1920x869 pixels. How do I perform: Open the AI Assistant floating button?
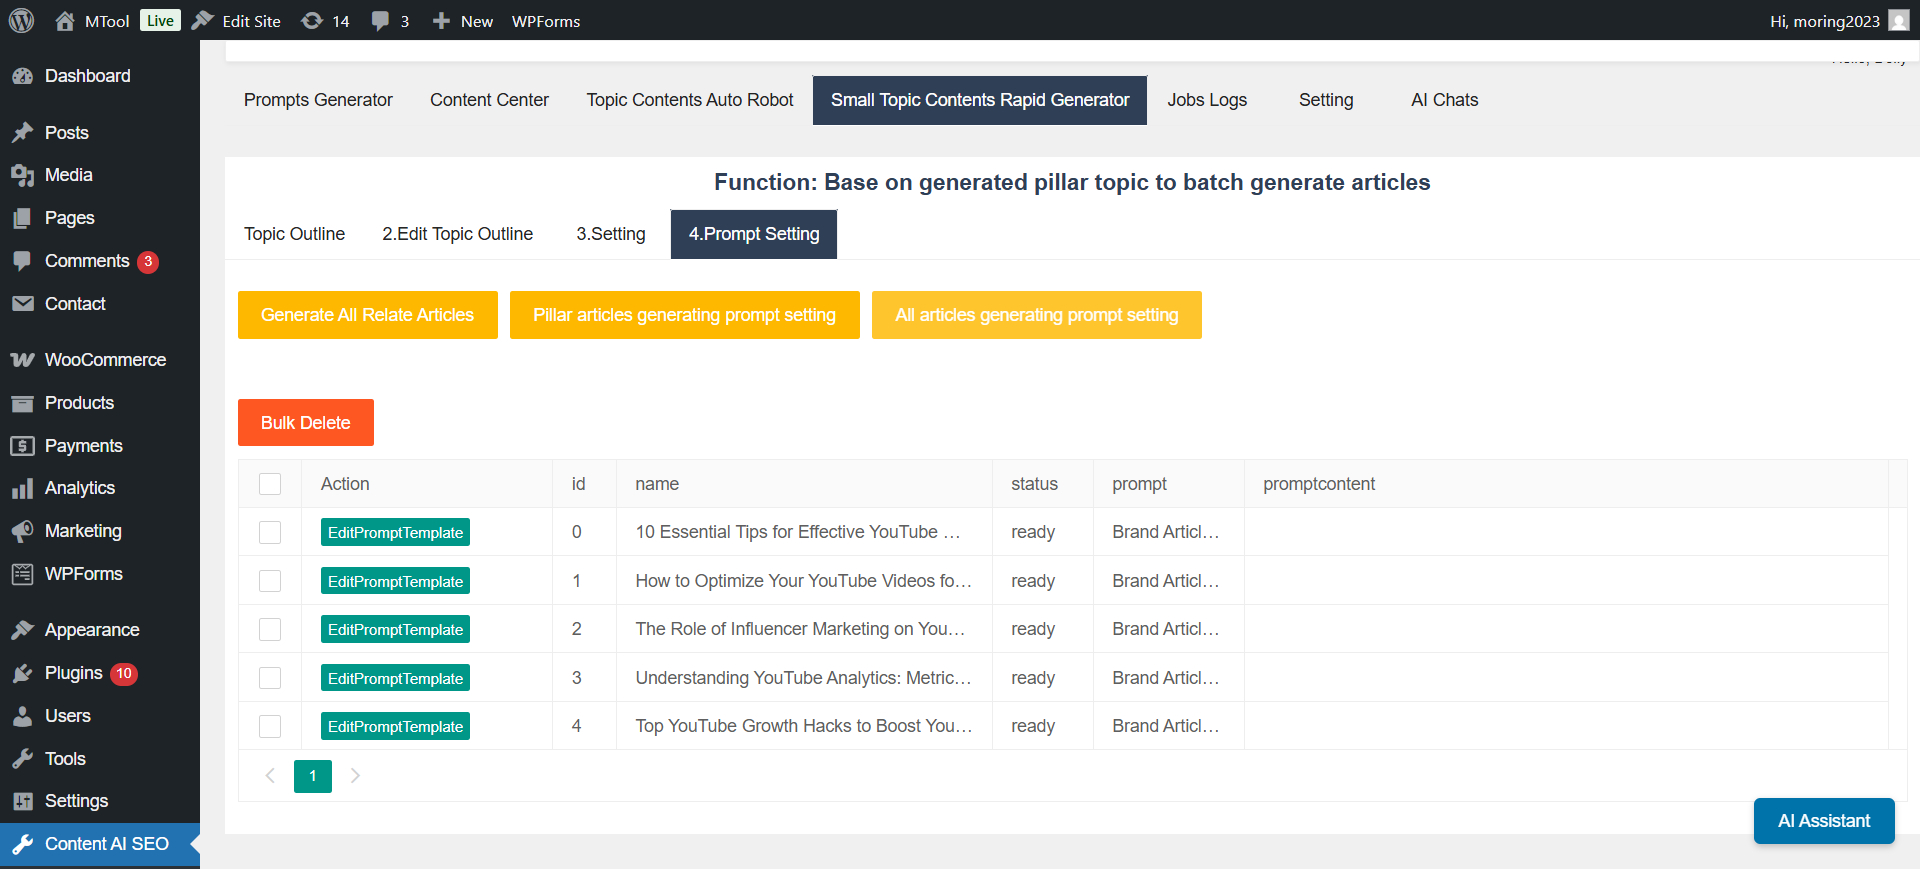pyautogui.click(x=1823, y=821)
